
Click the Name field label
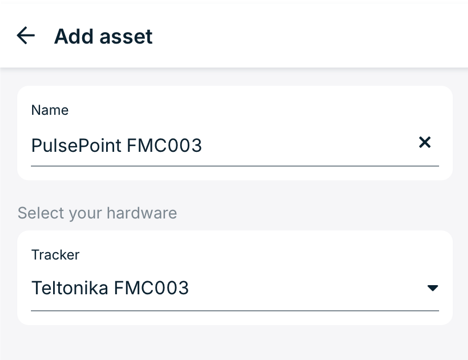[50, 110]
